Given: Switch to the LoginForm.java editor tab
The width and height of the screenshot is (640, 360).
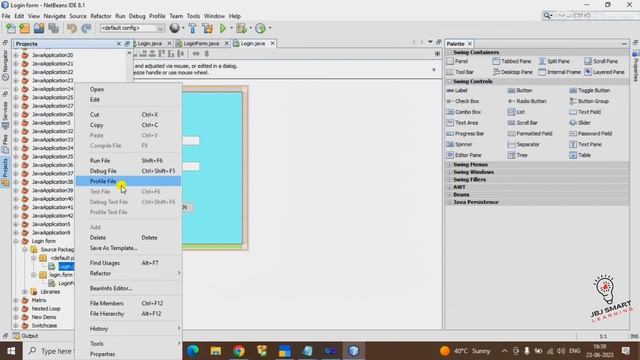Looking at the screenshot, I should 201,43.
